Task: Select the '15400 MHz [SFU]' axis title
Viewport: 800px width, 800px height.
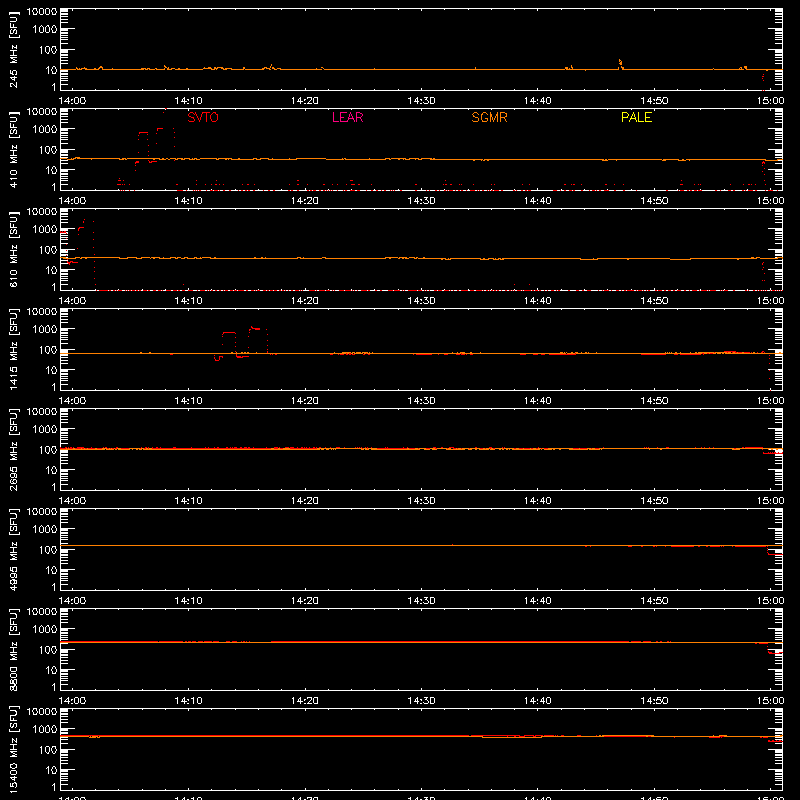Action: 13,749
